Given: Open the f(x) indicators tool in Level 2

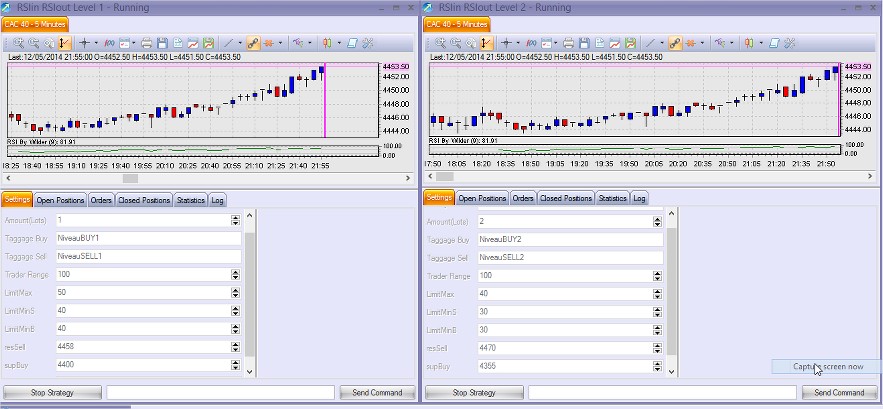Looking at the screenshot, I should (531, 43).
